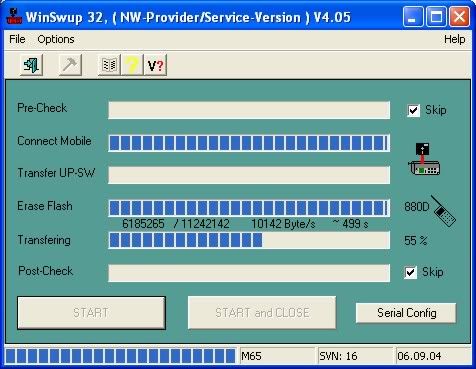Open the Serial Config button

[x=406, y=313]
